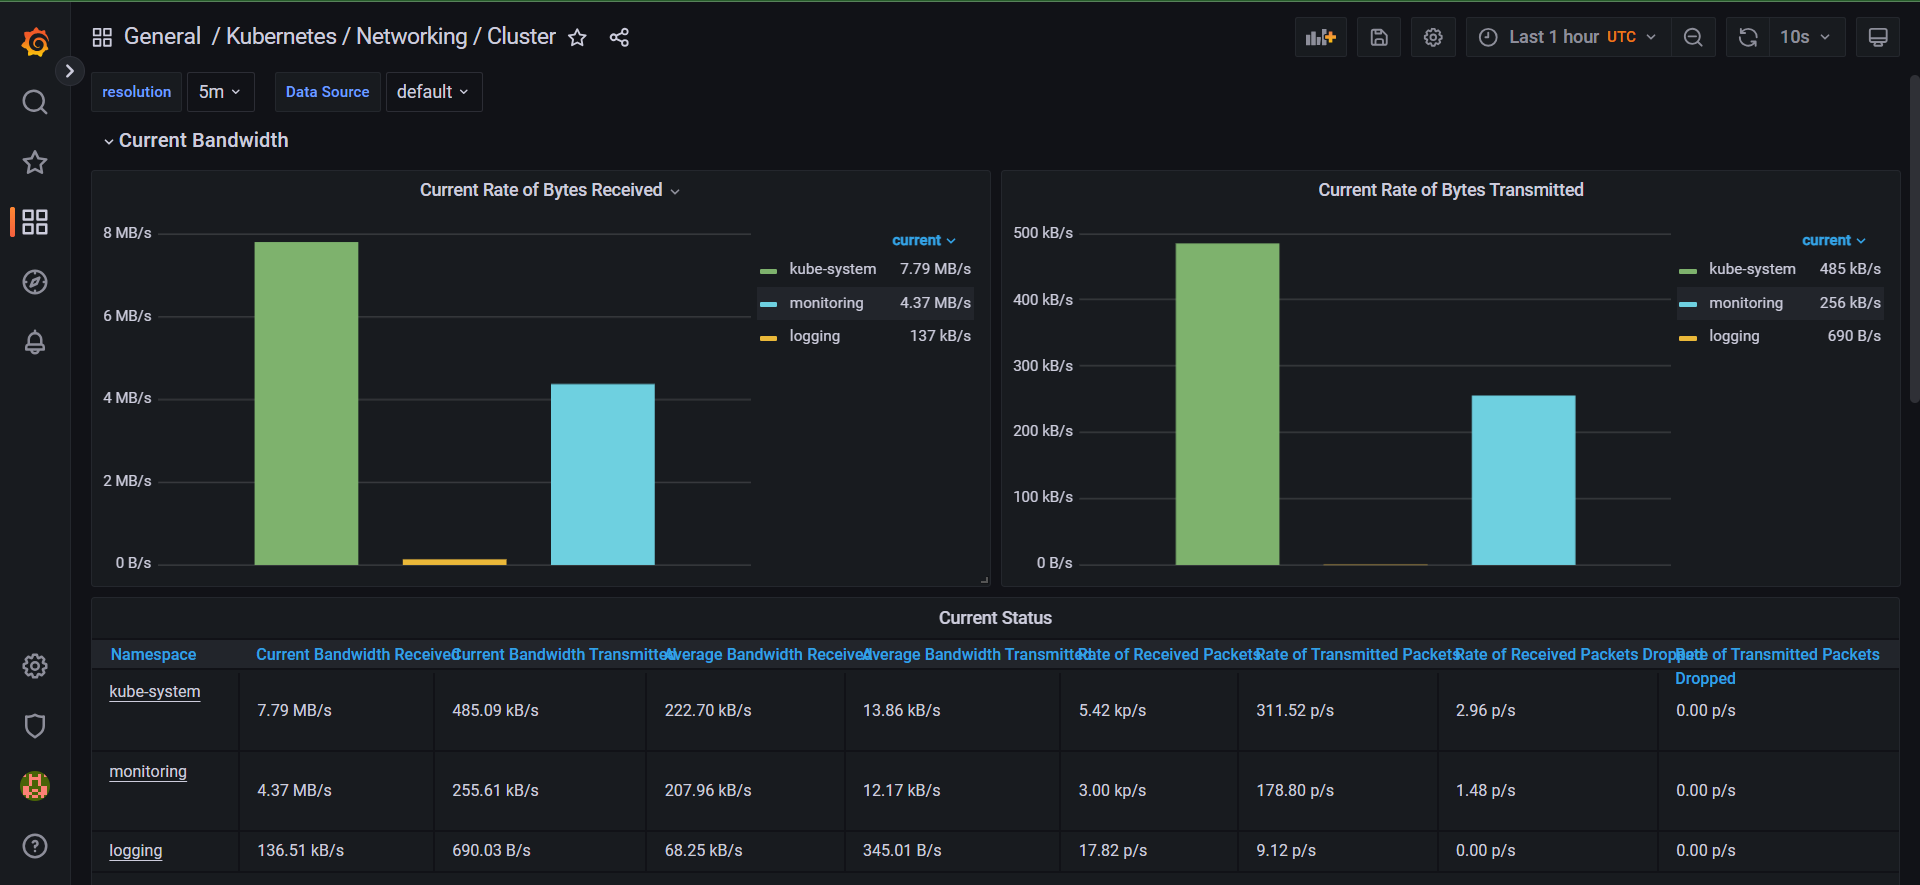
Task: Sort by Average Bandwidth Received column
Action: [767, 654]
